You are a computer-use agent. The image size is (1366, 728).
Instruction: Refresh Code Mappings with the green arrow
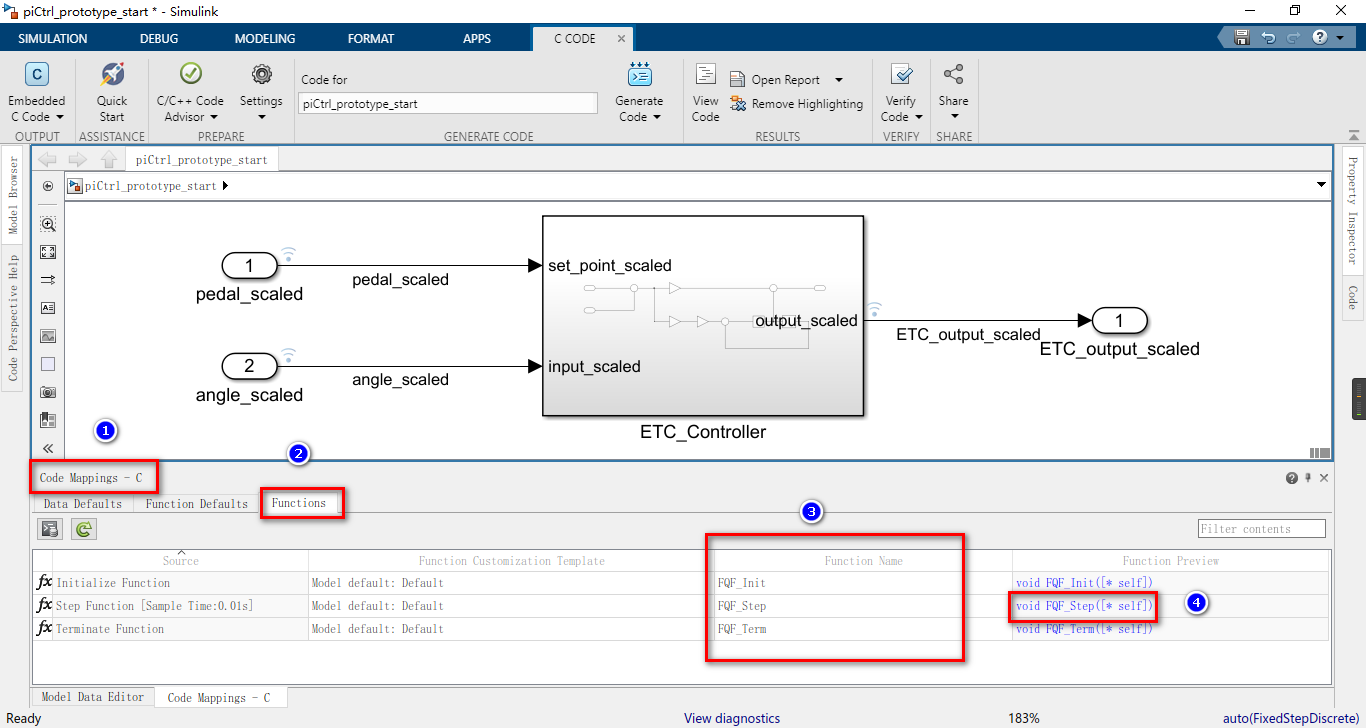tap(84, 529)
